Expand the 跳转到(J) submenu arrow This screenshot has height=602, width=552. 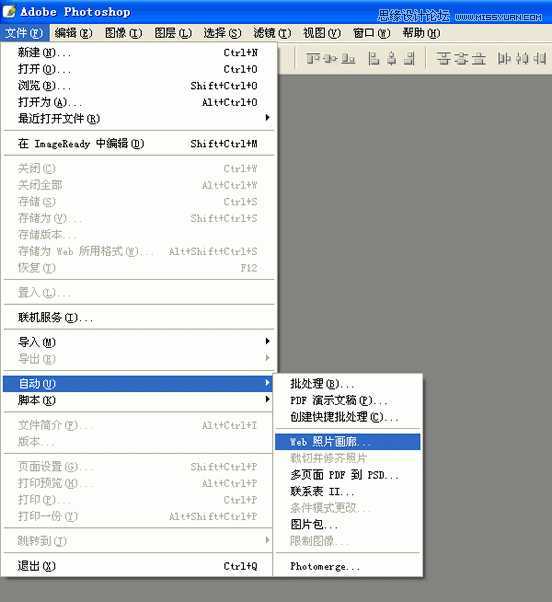pos(268,540)
